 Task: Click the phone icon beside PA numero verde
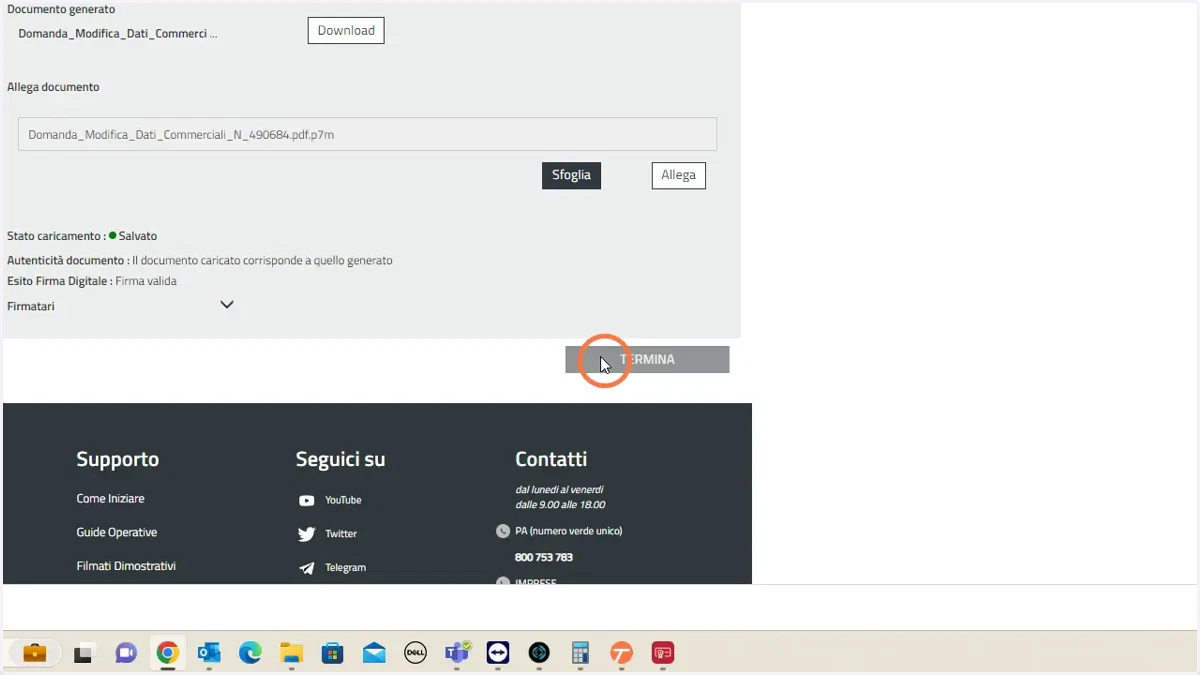503,531
